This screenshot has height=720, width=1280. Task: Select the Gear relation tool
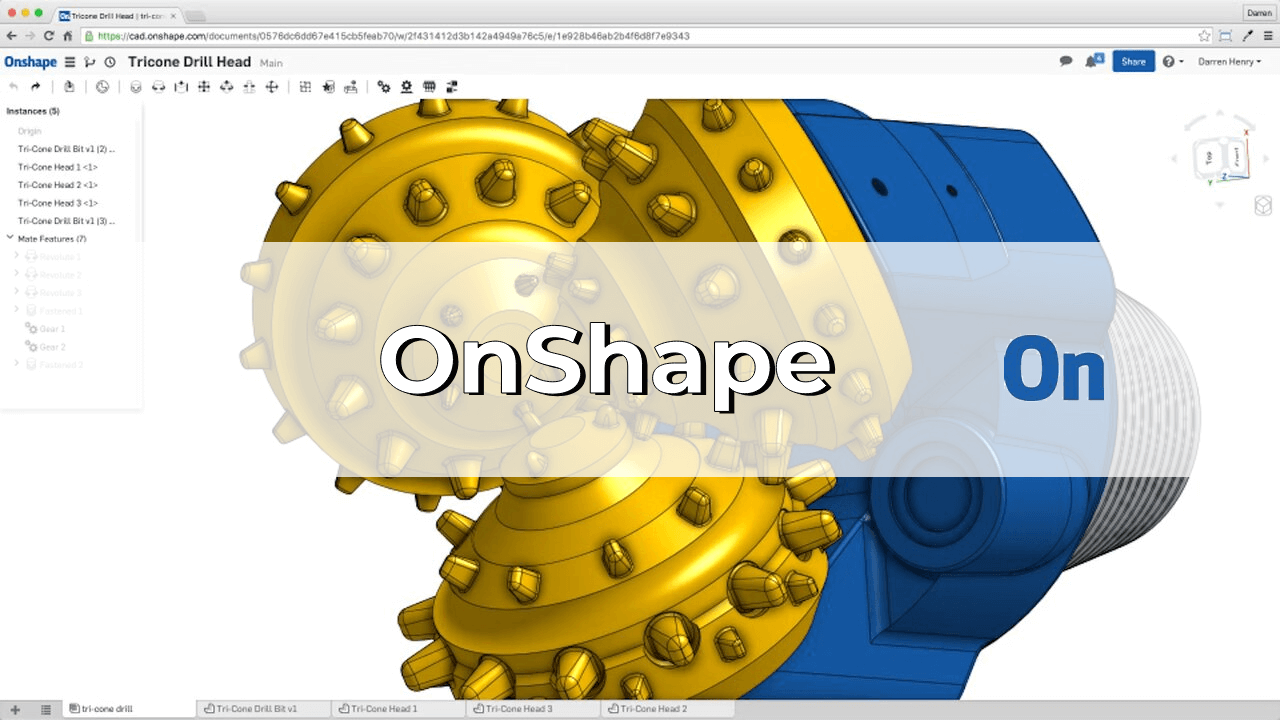pos(384,87)
